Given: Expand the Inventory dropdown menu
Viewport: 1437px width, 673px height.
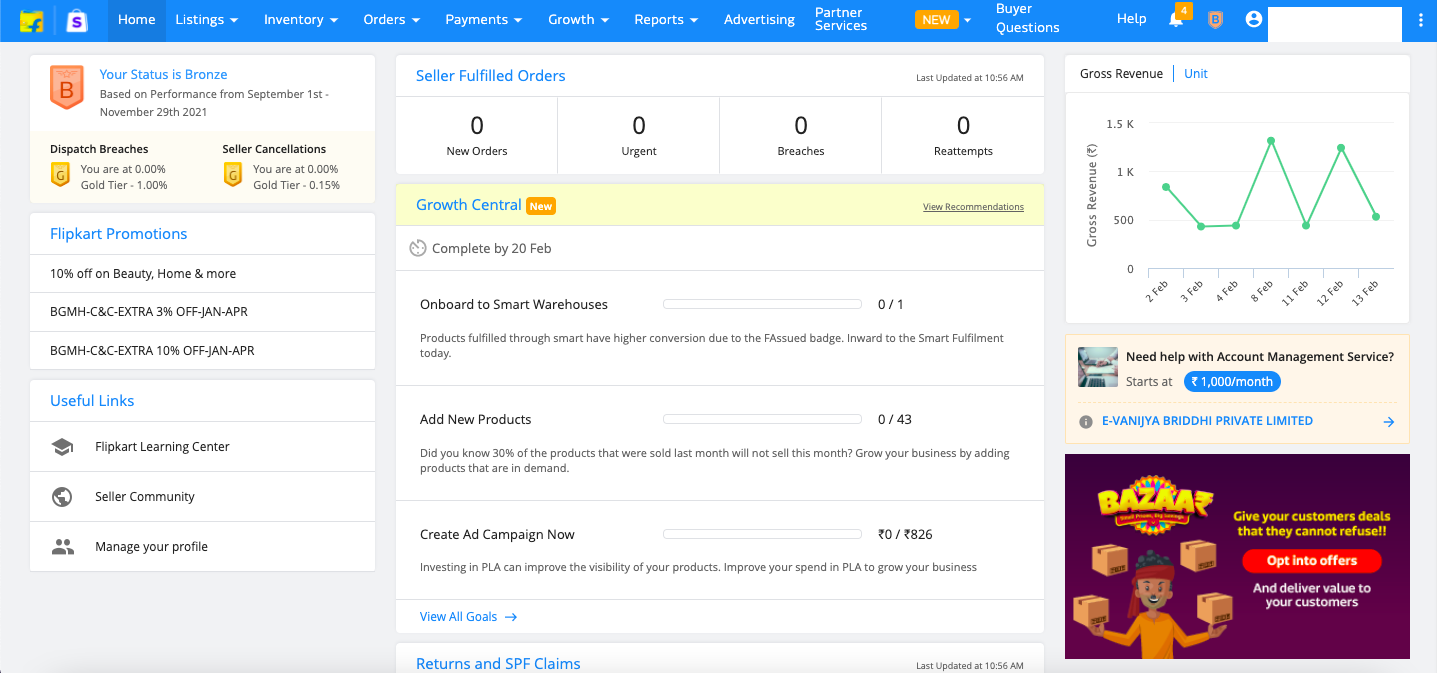Looking at the screenshot, I should (x=301, y=20).
